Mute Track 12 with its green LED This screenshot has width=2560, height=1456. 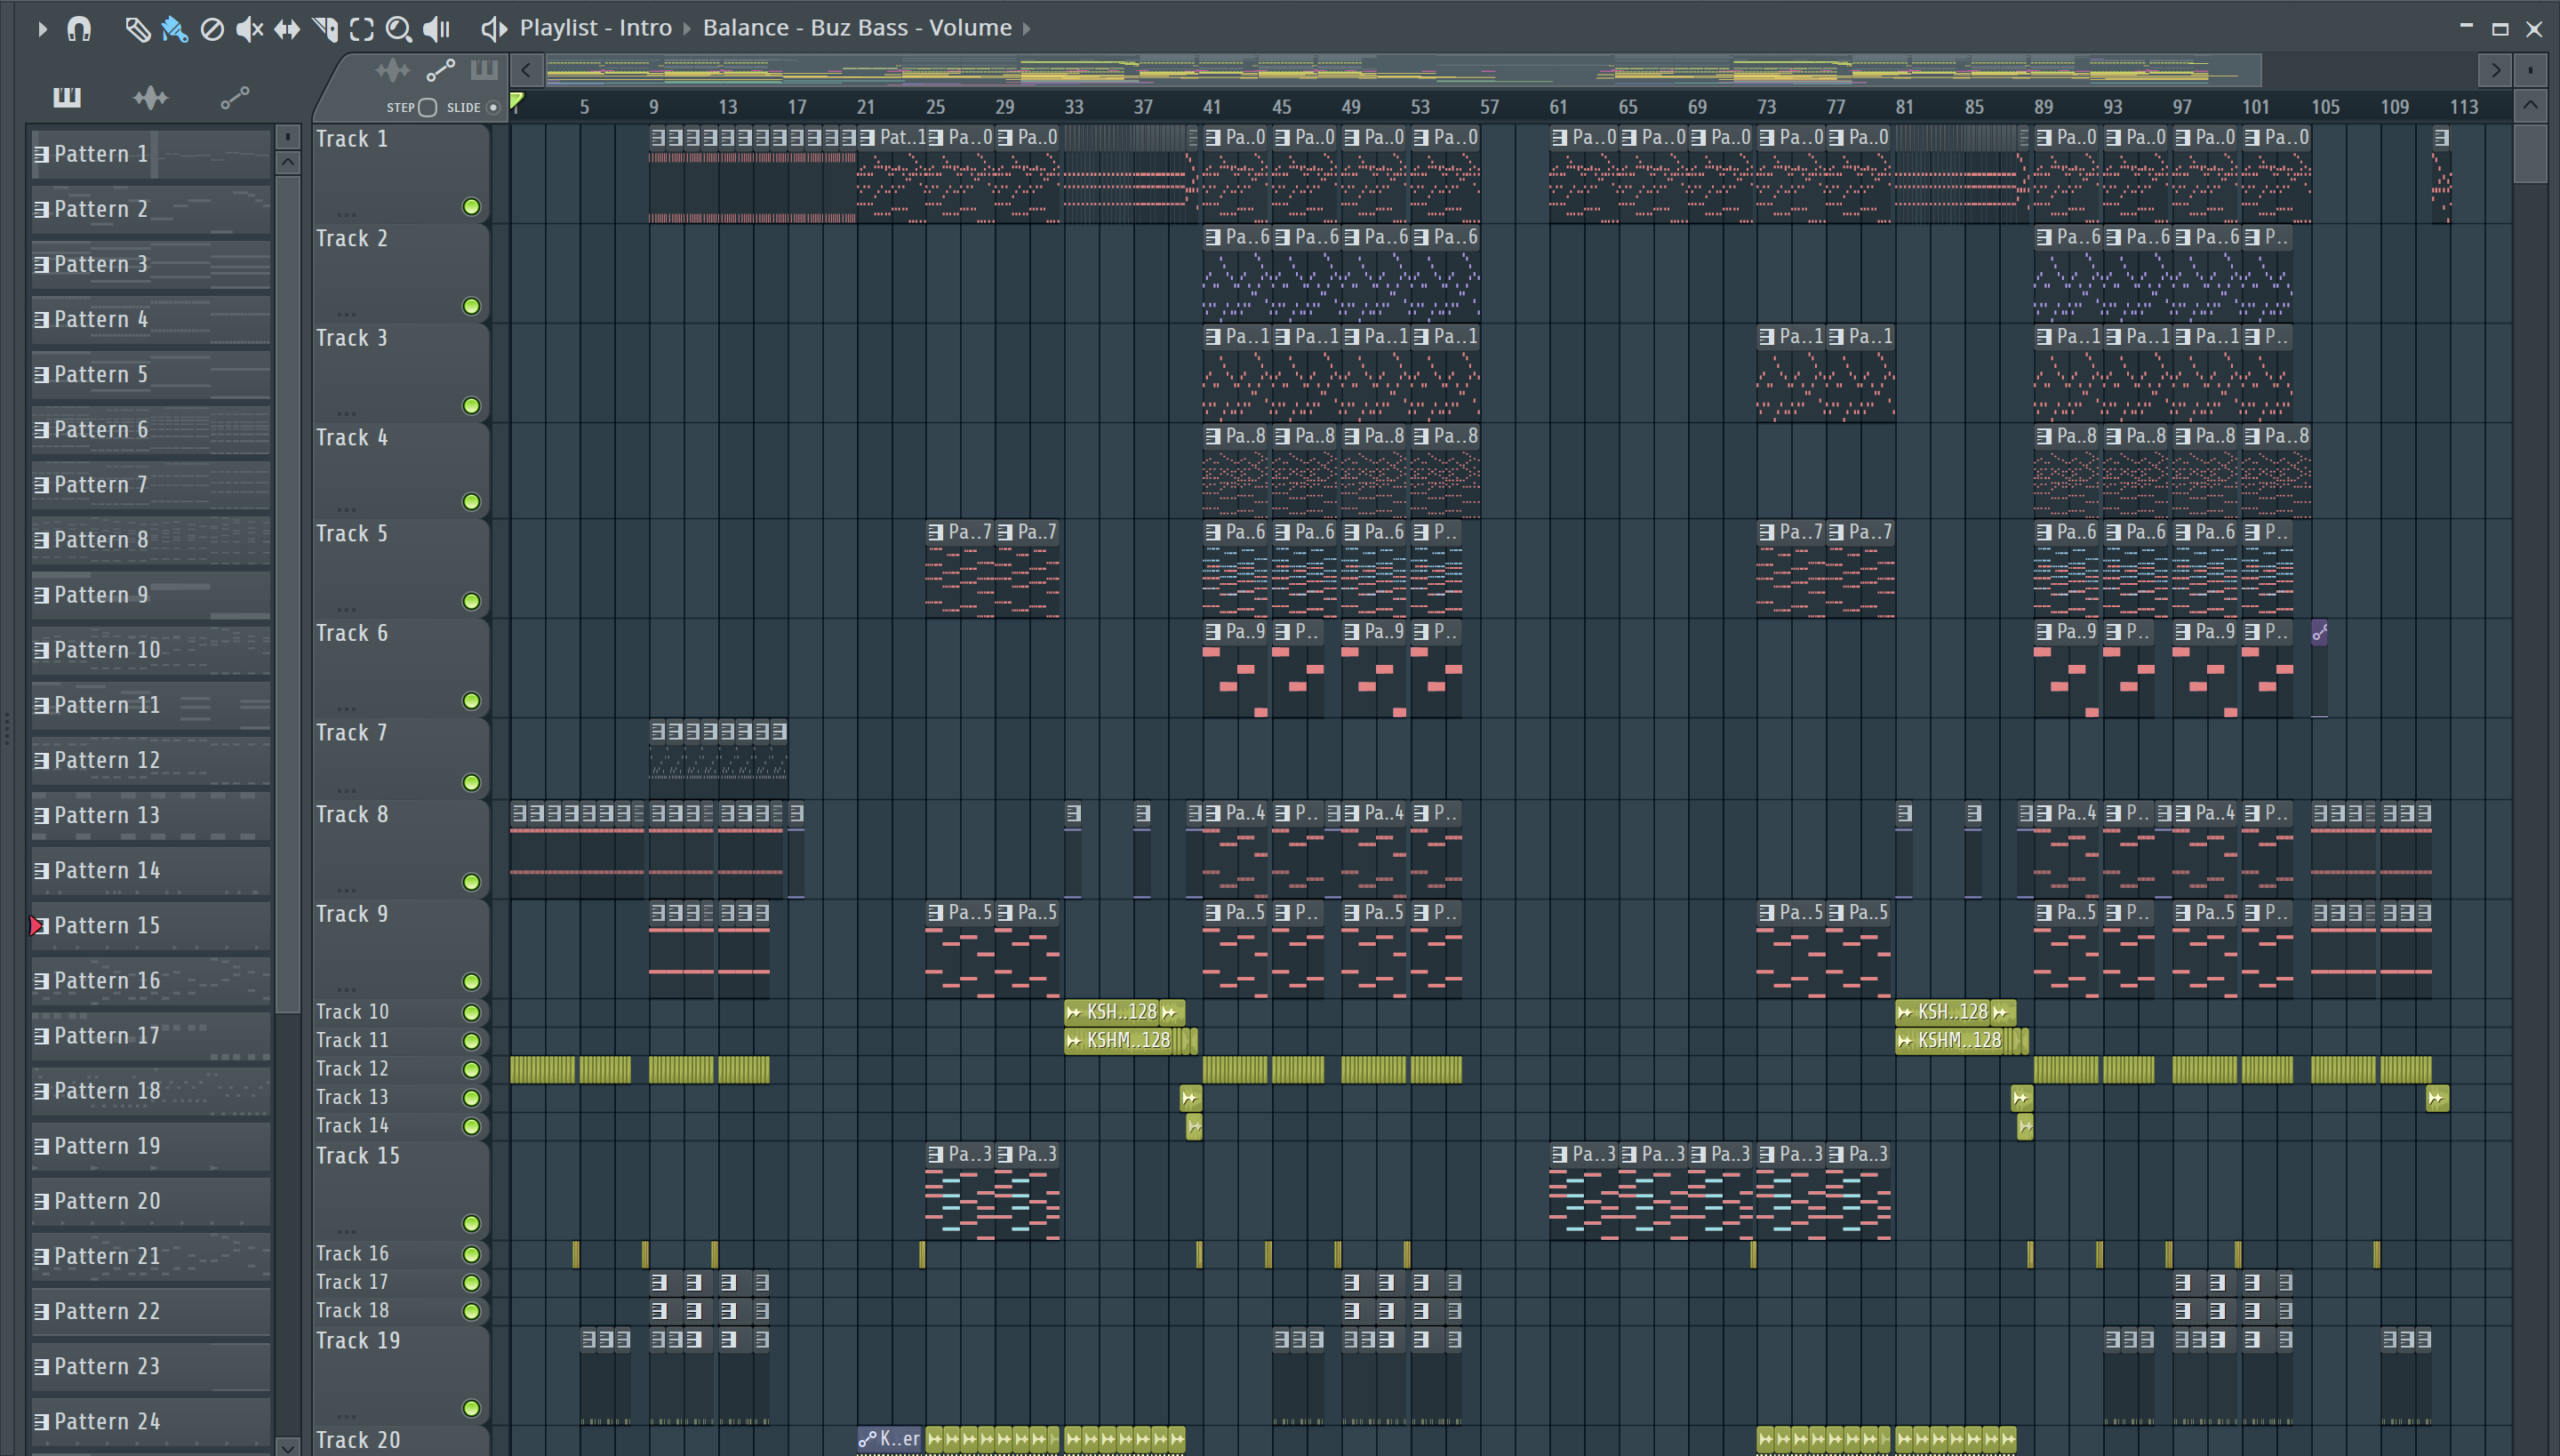tap(471, 1069)
